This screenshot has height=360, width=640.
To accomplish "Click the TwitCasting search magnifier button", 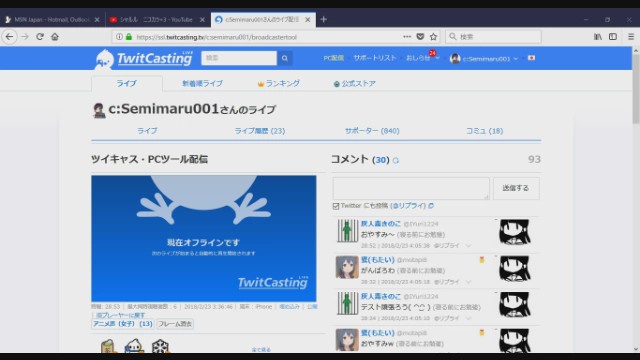I will coord(285,58).
